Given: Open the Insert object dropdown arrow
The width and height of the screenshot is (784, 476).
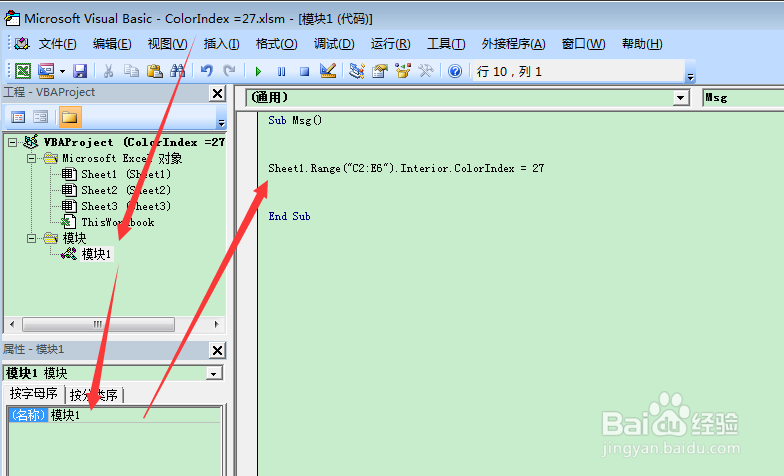Looking at the screenshot, I should coord(62,71).
